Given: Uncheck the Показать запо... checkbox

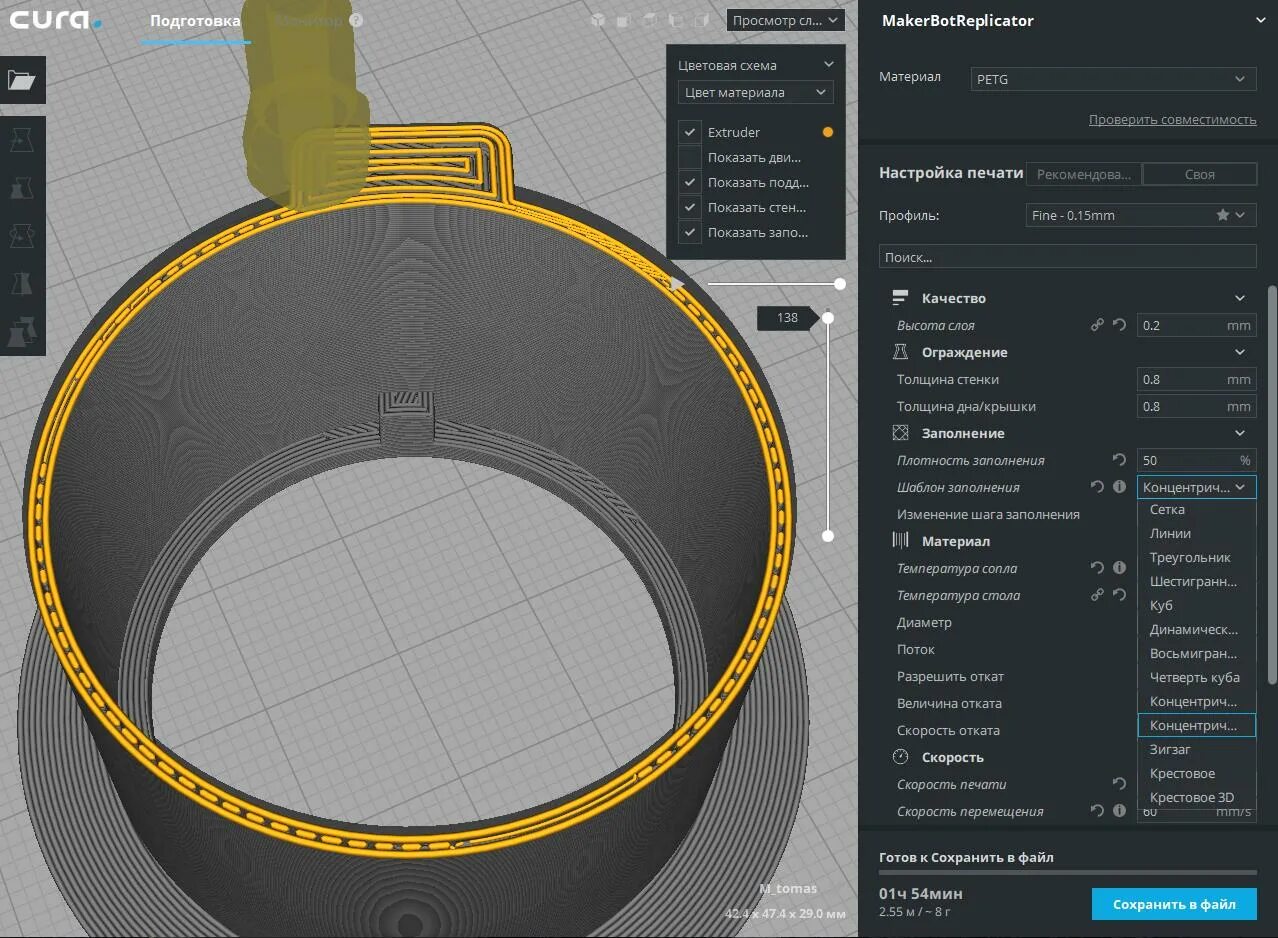Looking at the screenshot, I should (x=689, y=232).
